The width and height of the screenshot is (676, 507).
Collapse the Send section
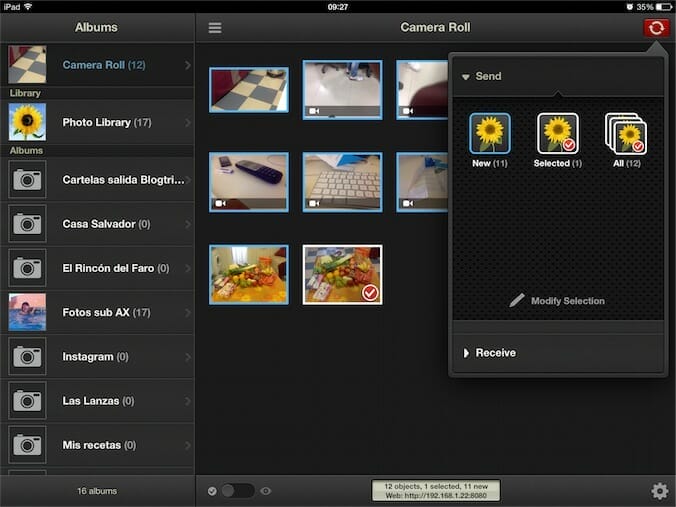coord(466,77)
